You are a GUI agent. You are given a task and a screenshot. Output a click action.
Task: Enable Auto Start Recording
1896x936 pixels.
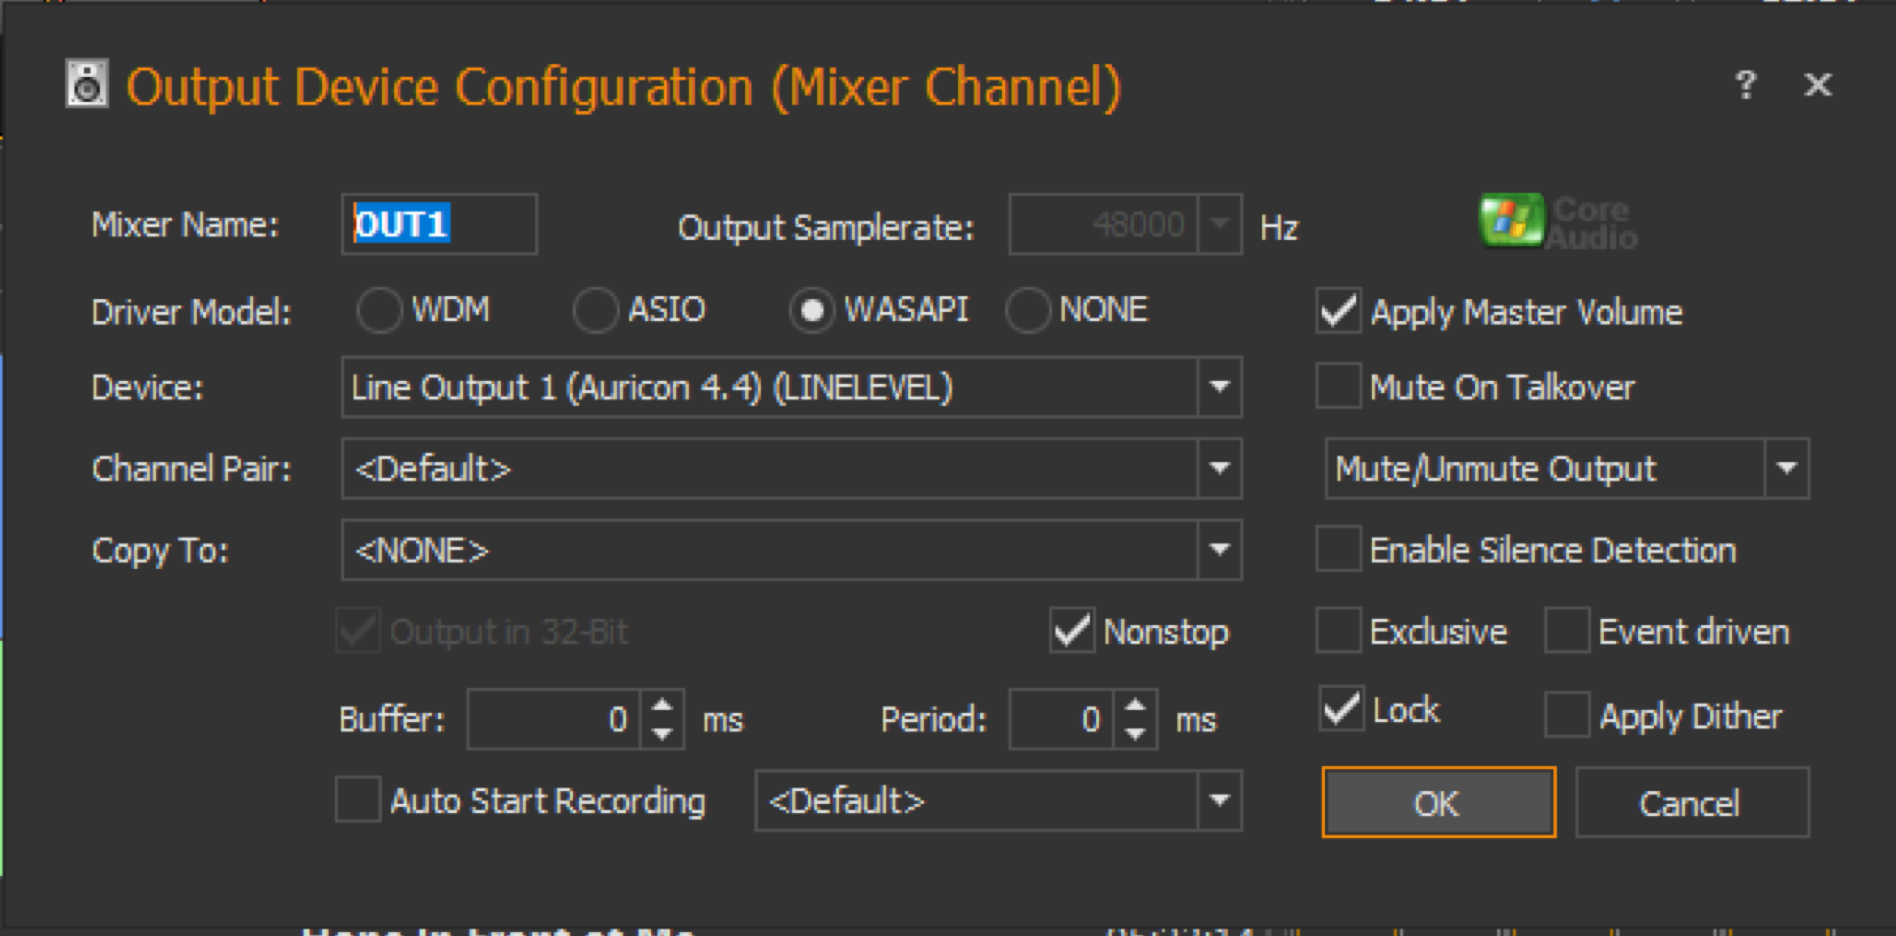(x=358, y=800)
